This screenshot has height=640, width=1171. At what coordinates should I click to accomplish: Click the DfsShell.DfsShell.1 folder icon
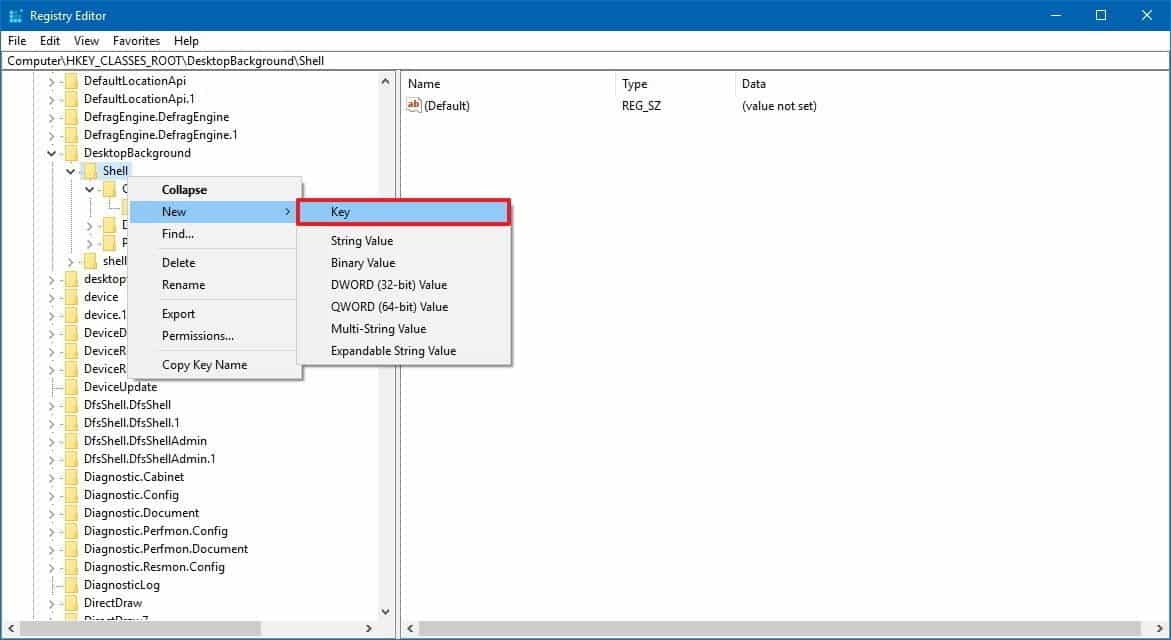tap(72, 423)
